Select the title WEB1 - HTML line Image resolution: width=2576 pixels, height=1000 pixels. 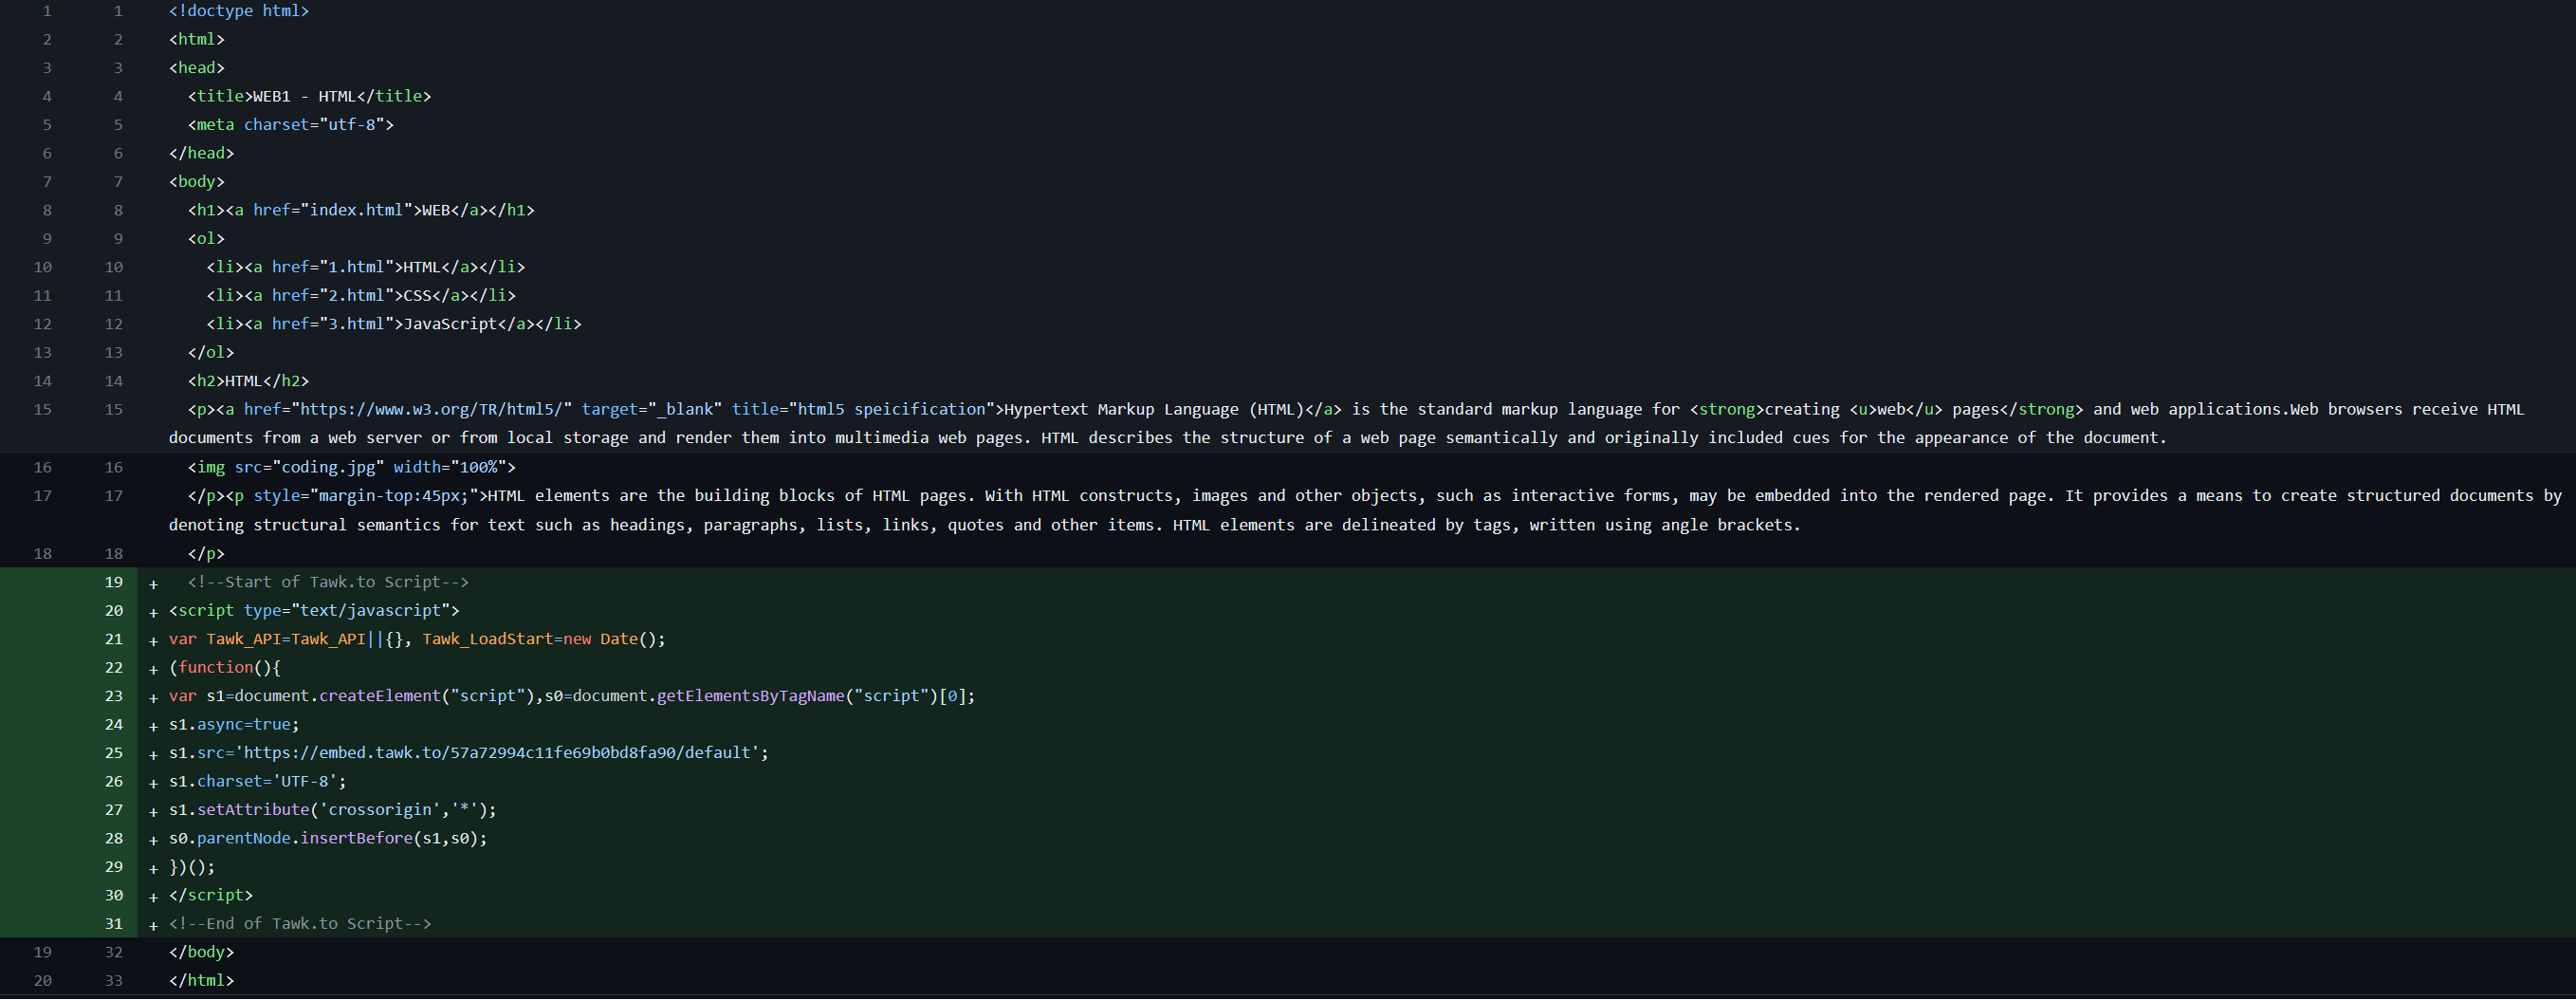click(x=309, y=96)
